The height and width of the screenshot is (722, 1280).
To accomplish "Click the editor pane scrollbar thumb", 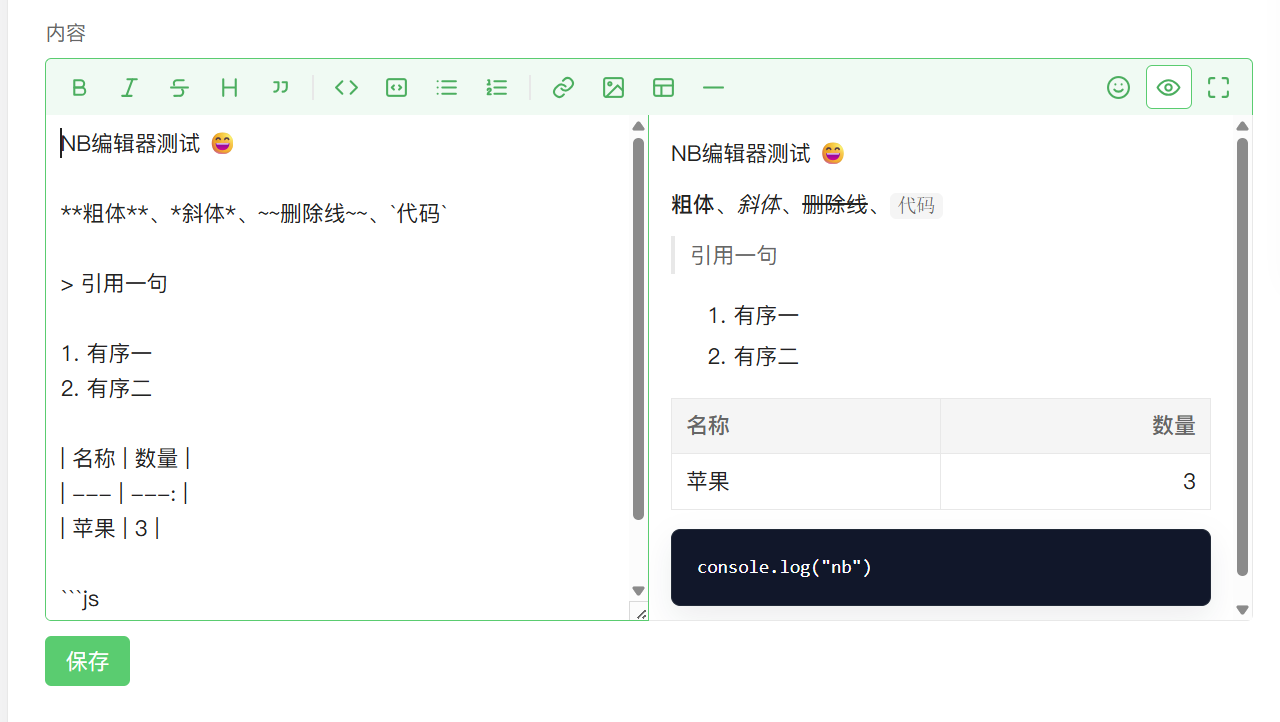I will (639, 329).
